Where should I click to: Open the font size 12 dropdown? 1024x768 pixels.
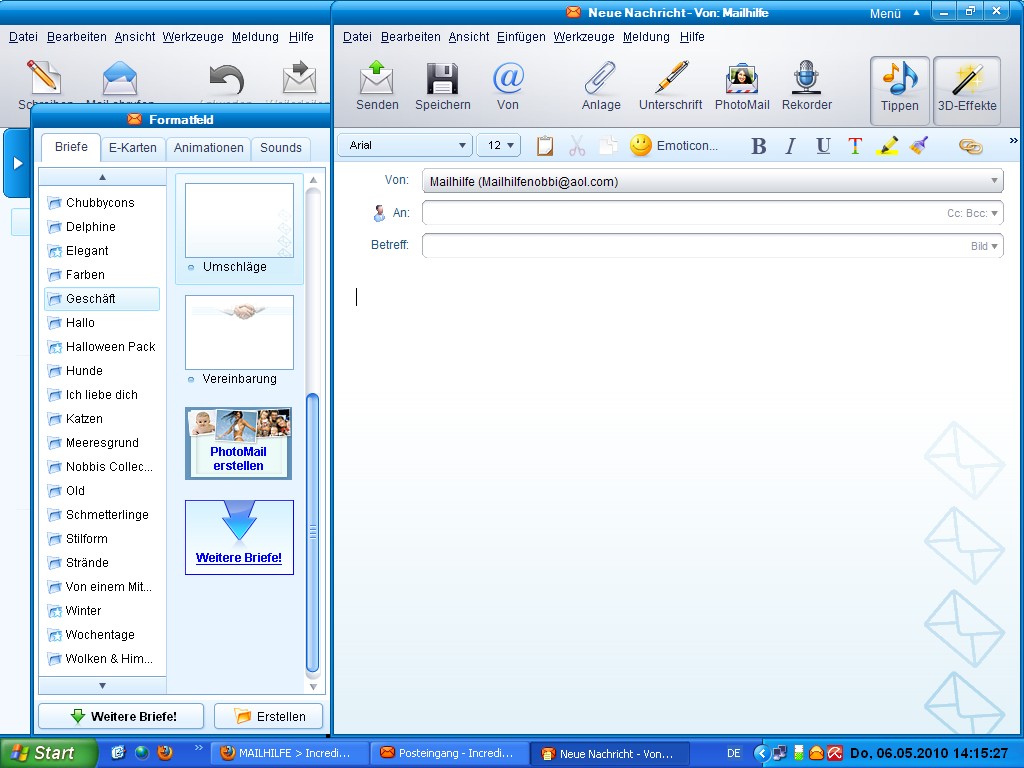498,145
